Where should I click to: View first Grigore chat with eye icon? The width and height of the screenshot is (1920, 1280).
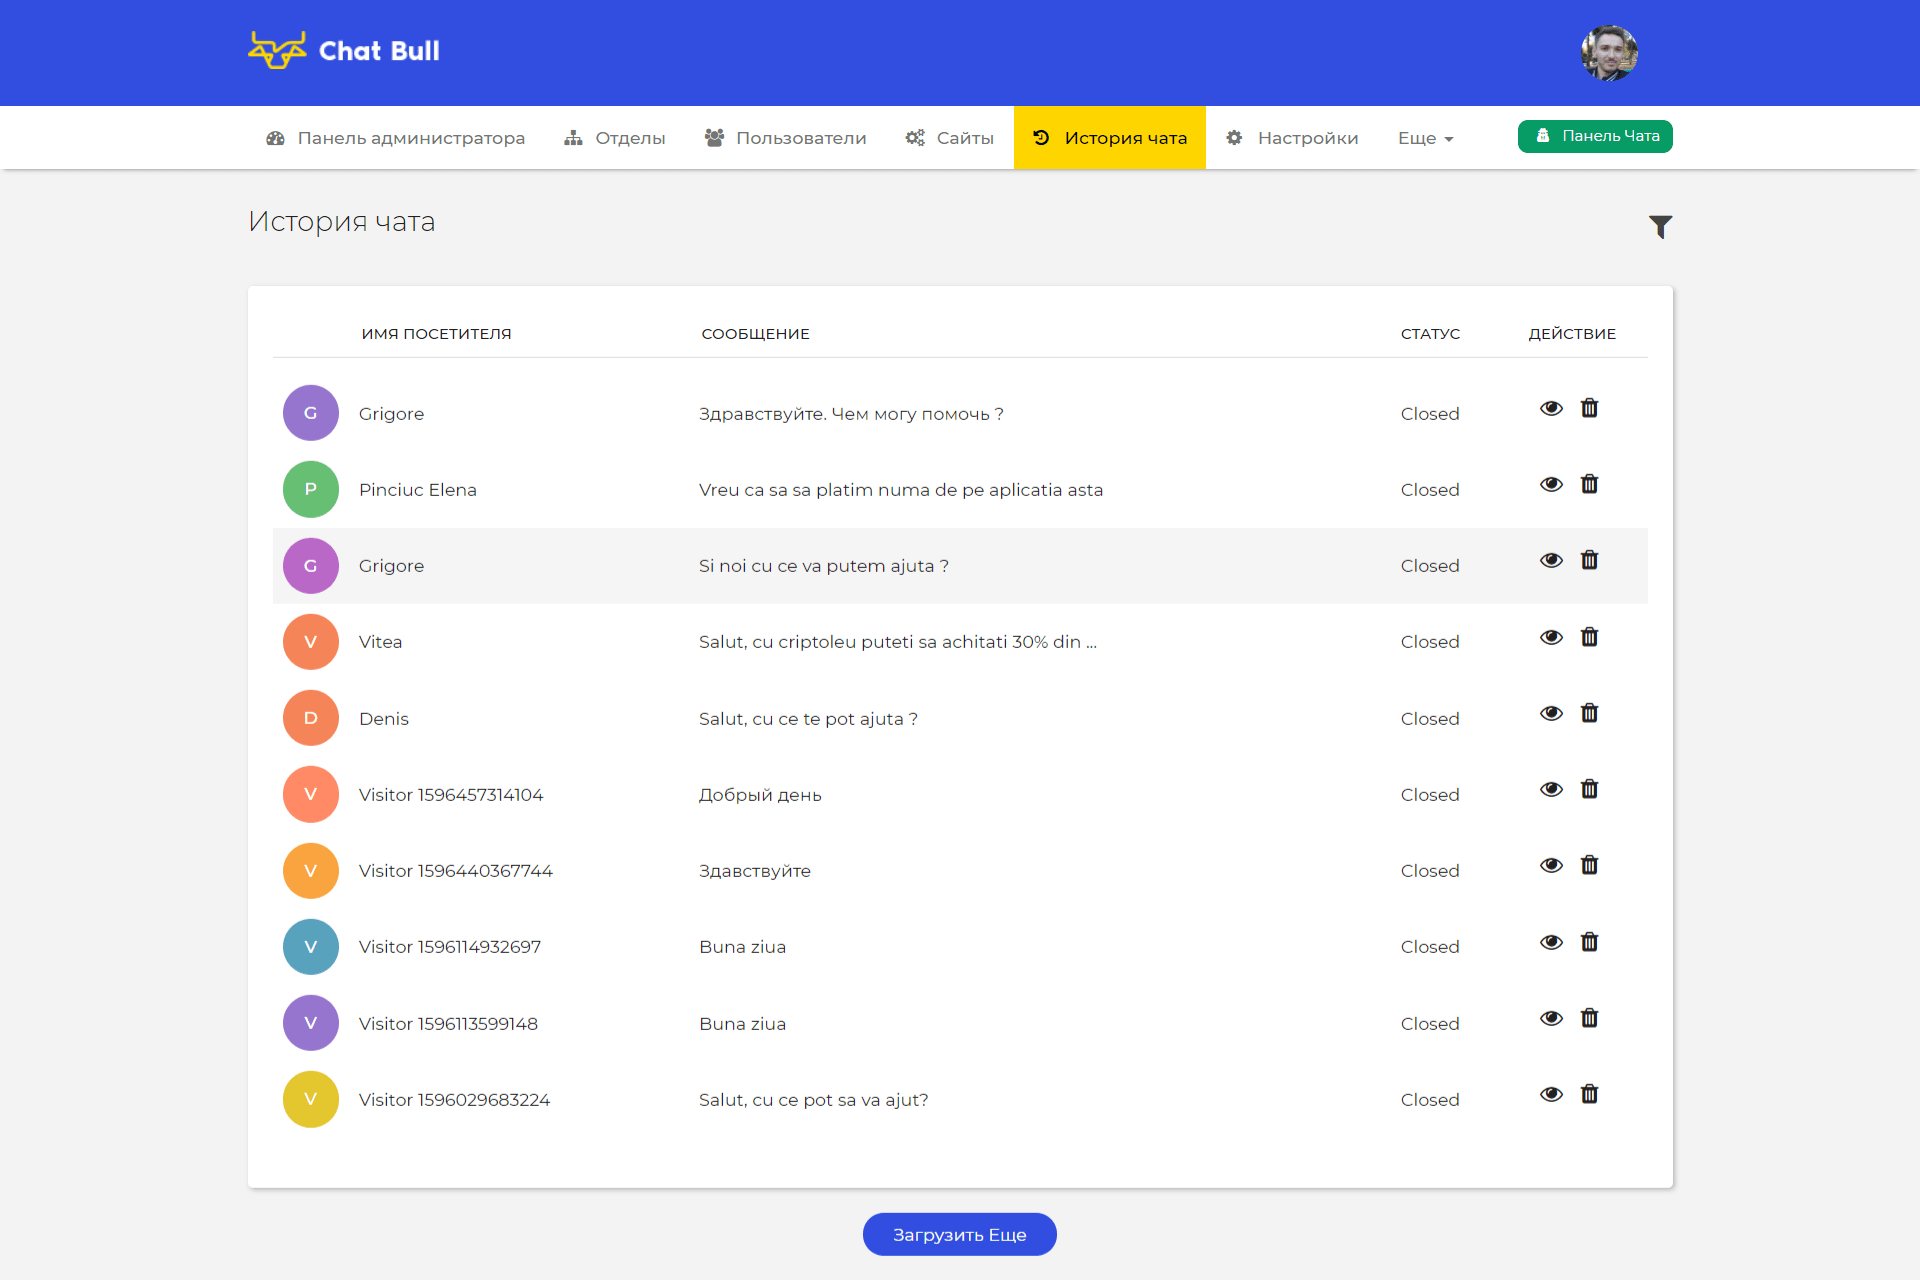pyautogui.click(x=1551, y=409)
